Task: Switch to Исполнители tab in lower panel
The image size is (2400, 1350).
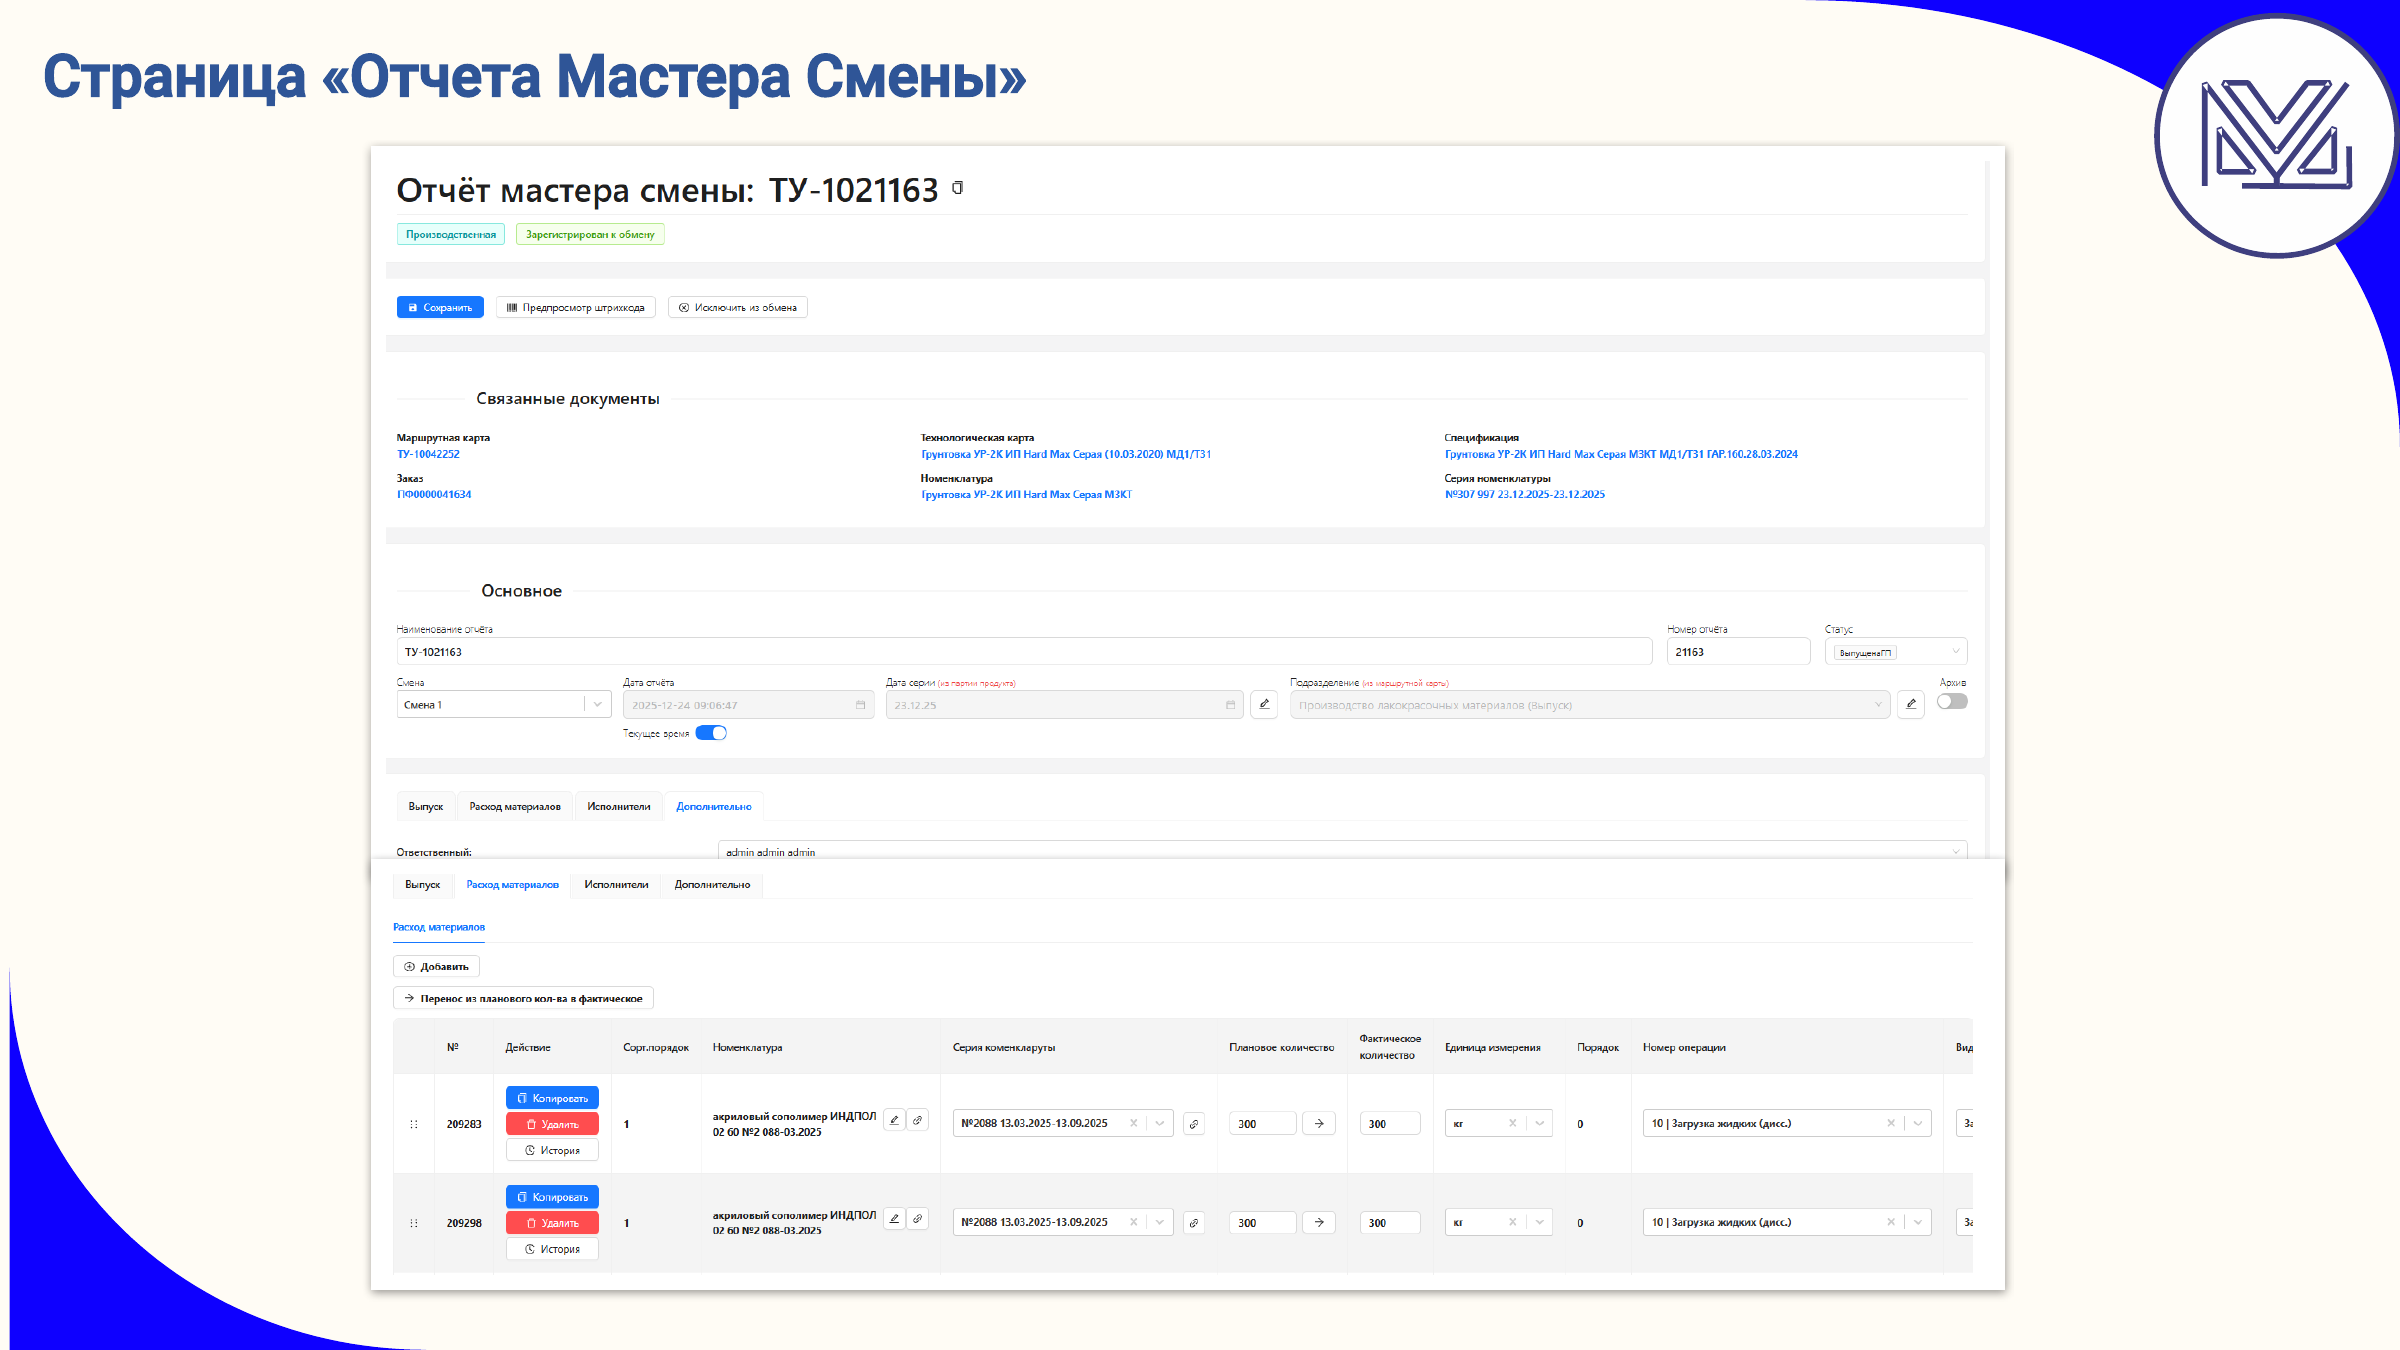Action: [616, 885]
